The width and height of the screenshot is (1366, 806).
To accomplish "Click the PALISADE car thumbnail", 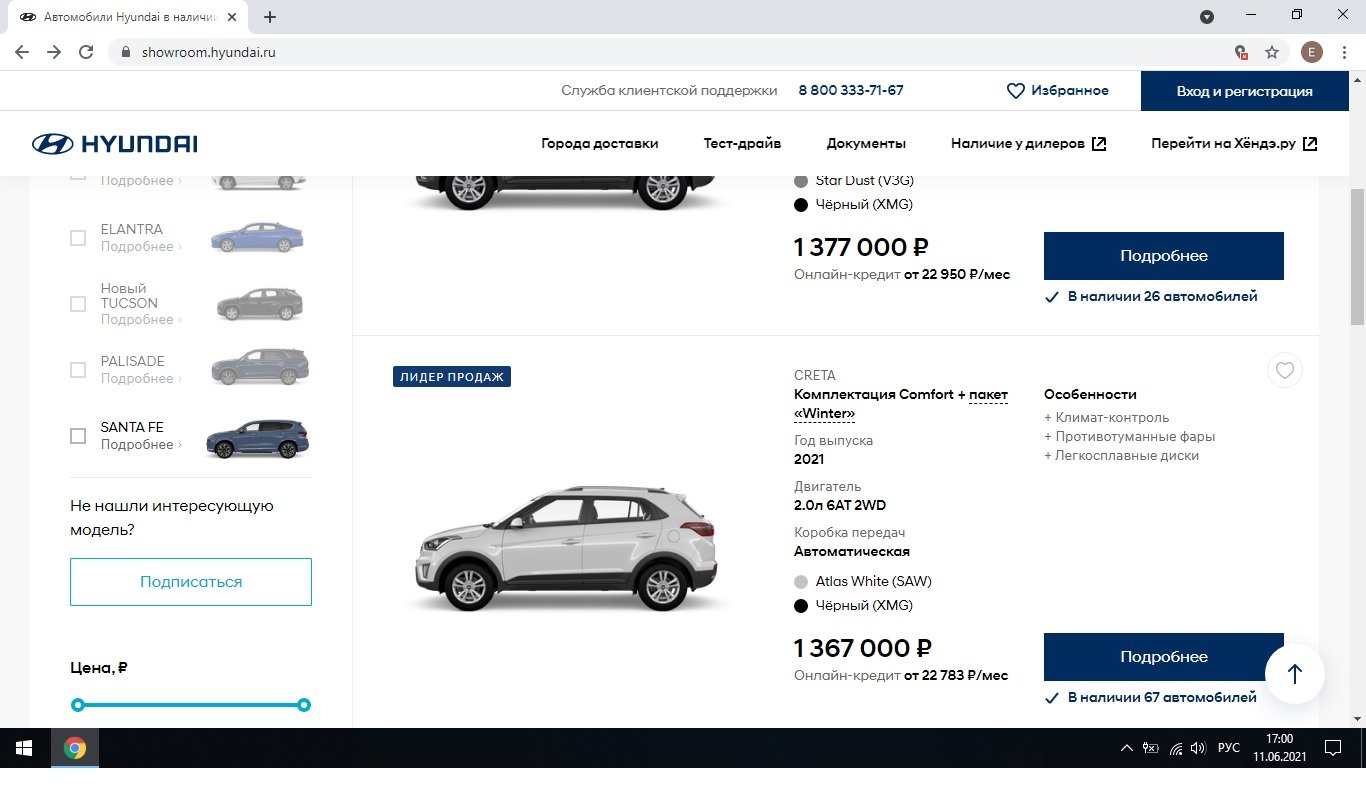I will pos(260,367).
